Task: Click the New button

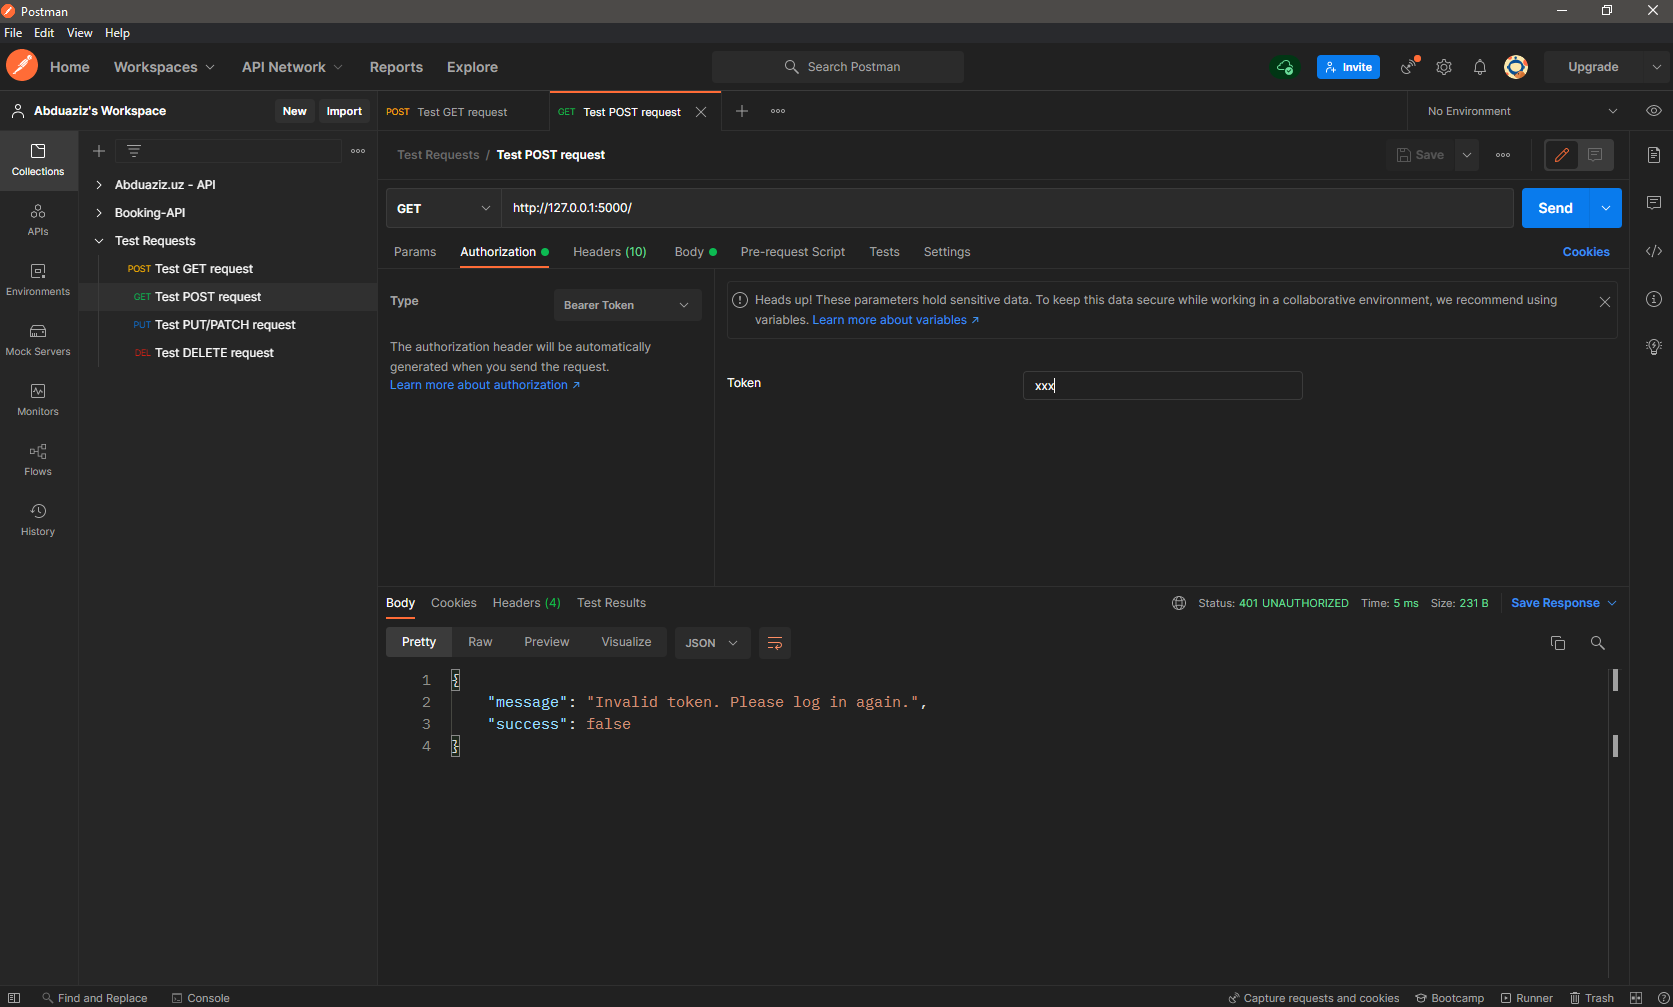Action: pyautogui.click(x=294, y=111)
